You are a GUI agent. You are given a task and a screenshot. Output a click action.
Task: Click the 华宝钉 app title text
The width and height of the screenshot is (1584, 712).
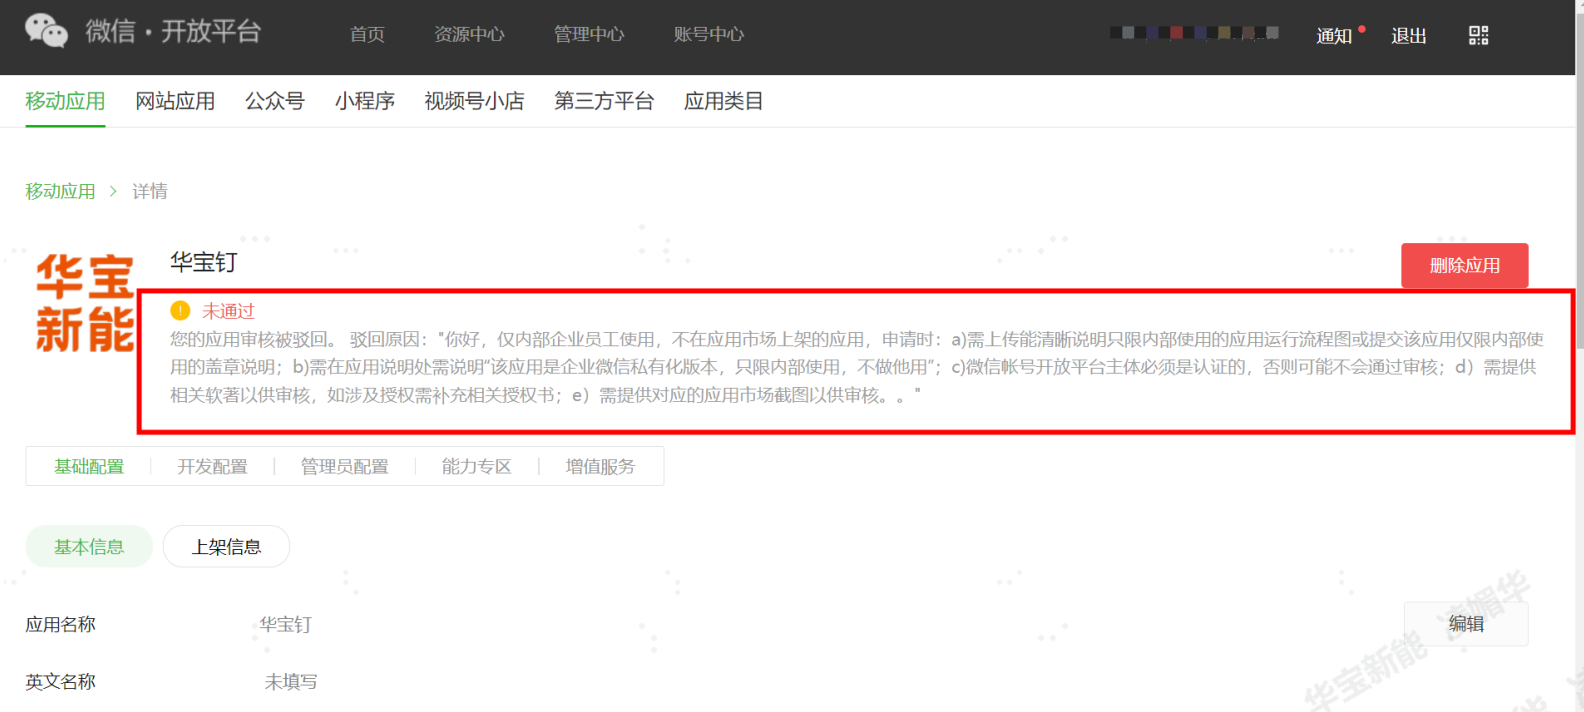point(204,262)
